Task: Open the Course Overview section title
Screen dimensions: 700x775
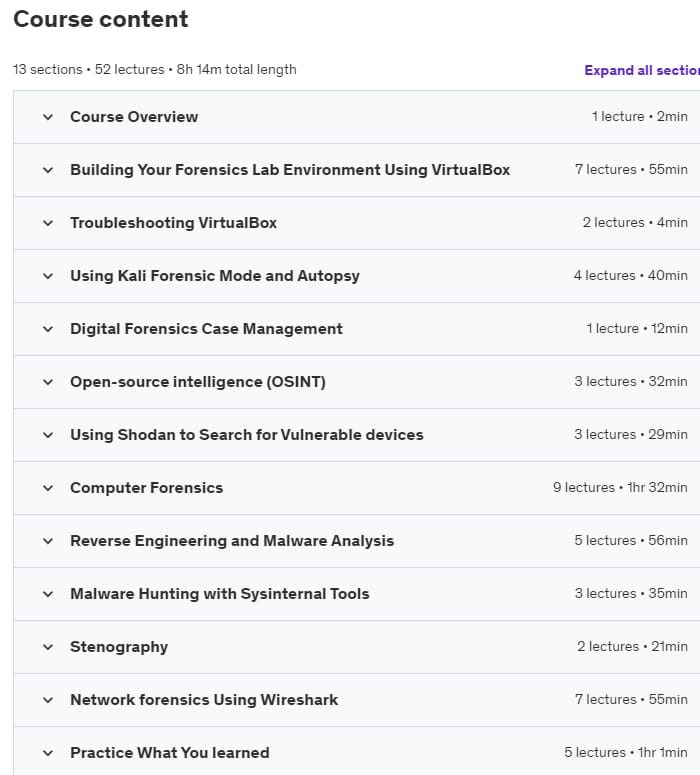Action: (134, 117)
